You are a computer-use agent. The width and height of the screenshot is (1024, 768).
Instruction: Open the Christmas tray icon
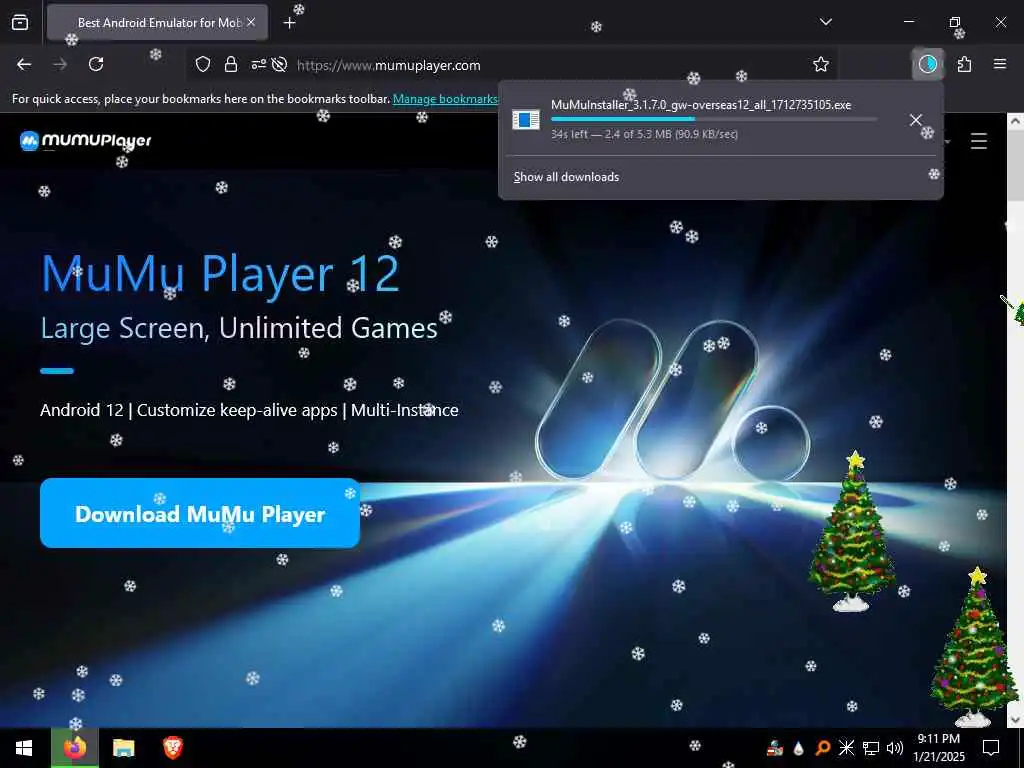point(775,748)
